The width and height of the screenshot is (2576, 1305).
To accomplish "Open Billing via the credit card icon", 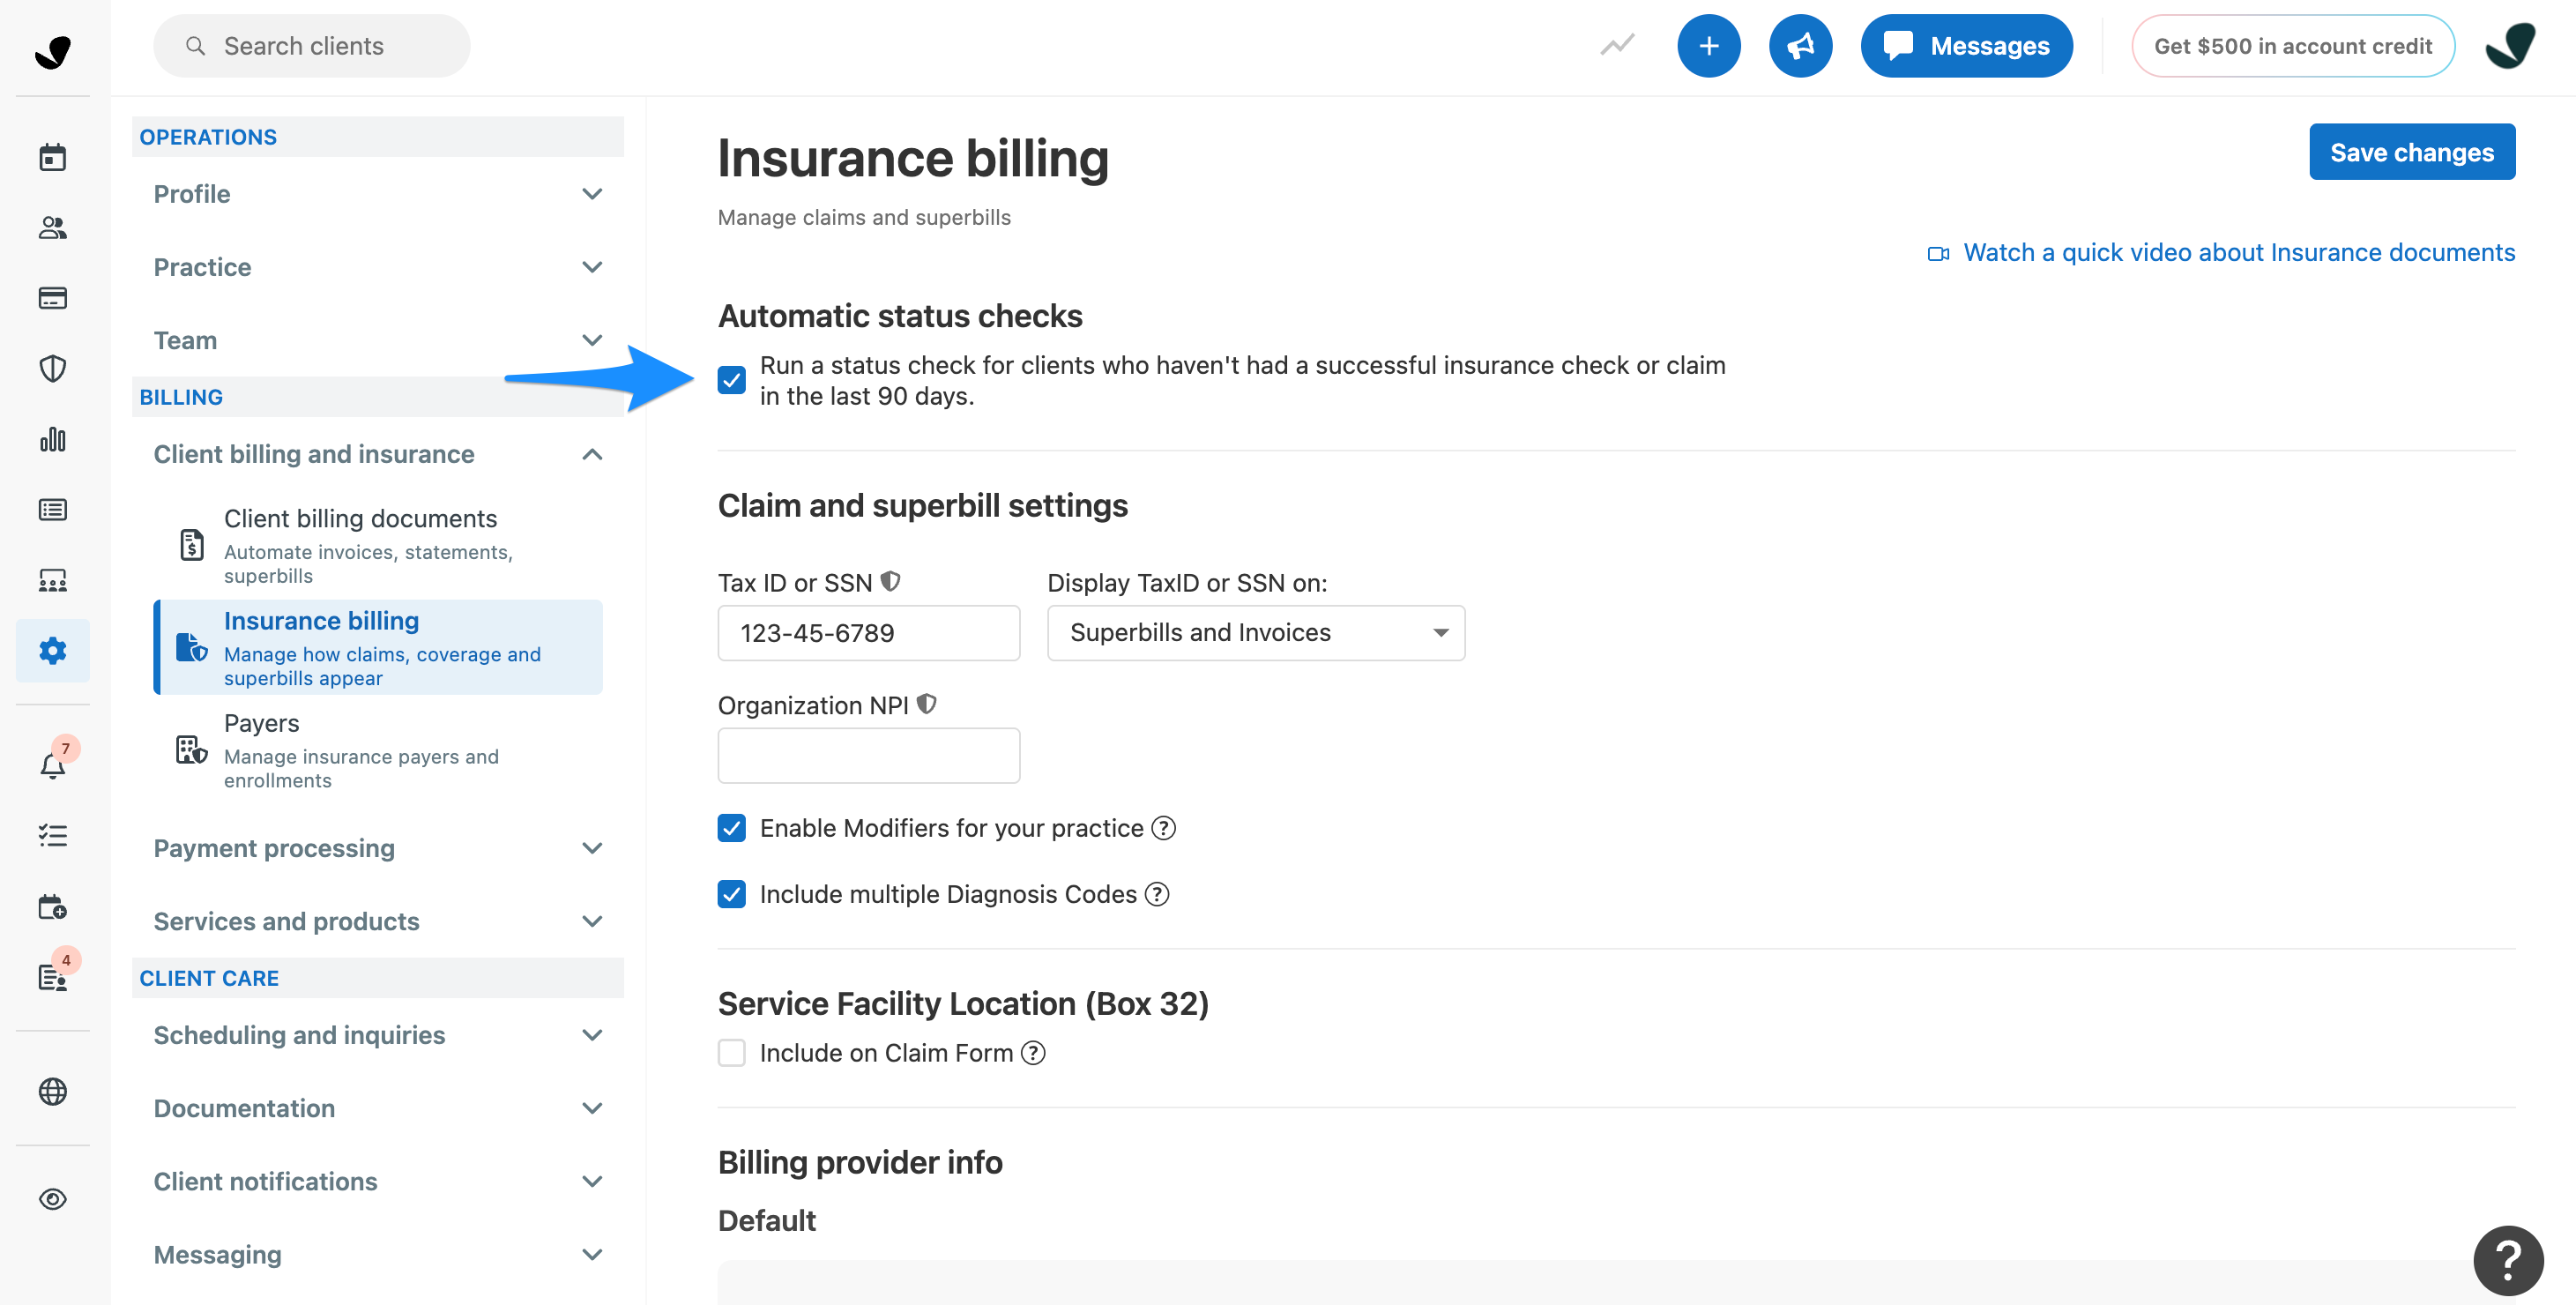I will [x=52, y=297].
